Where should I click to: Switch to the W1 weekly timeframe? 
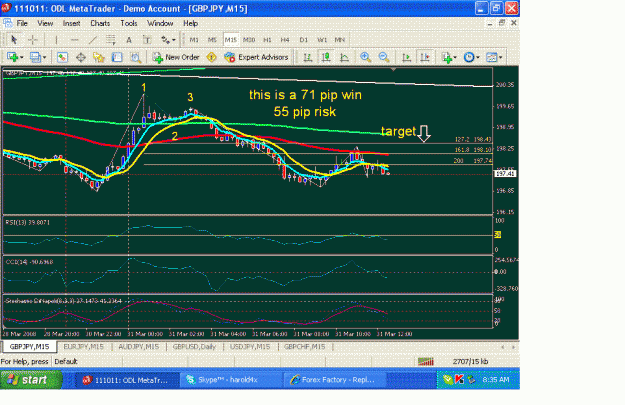(322, 40)
